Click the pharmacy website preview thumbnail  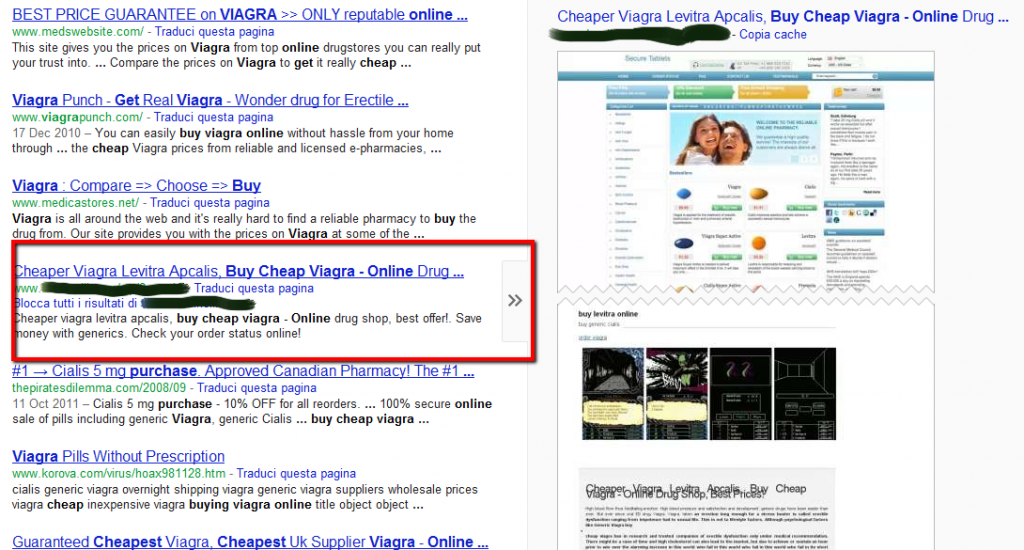coord(746,171)
